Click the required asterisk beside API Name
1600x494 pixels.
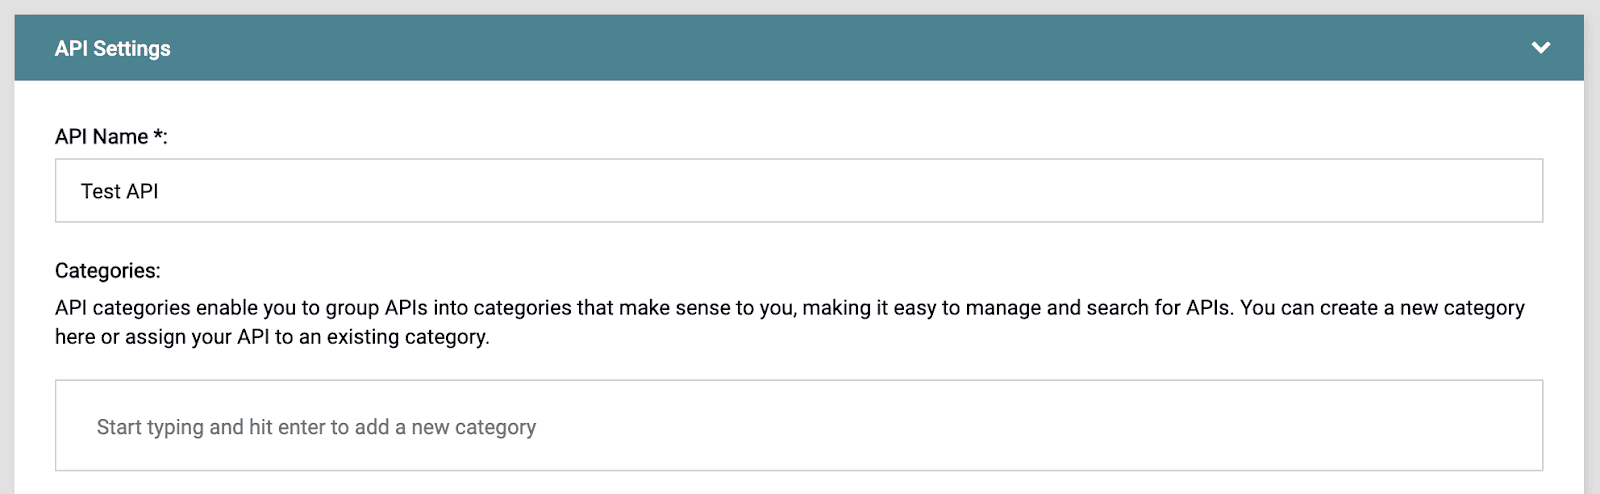point(158,135)
